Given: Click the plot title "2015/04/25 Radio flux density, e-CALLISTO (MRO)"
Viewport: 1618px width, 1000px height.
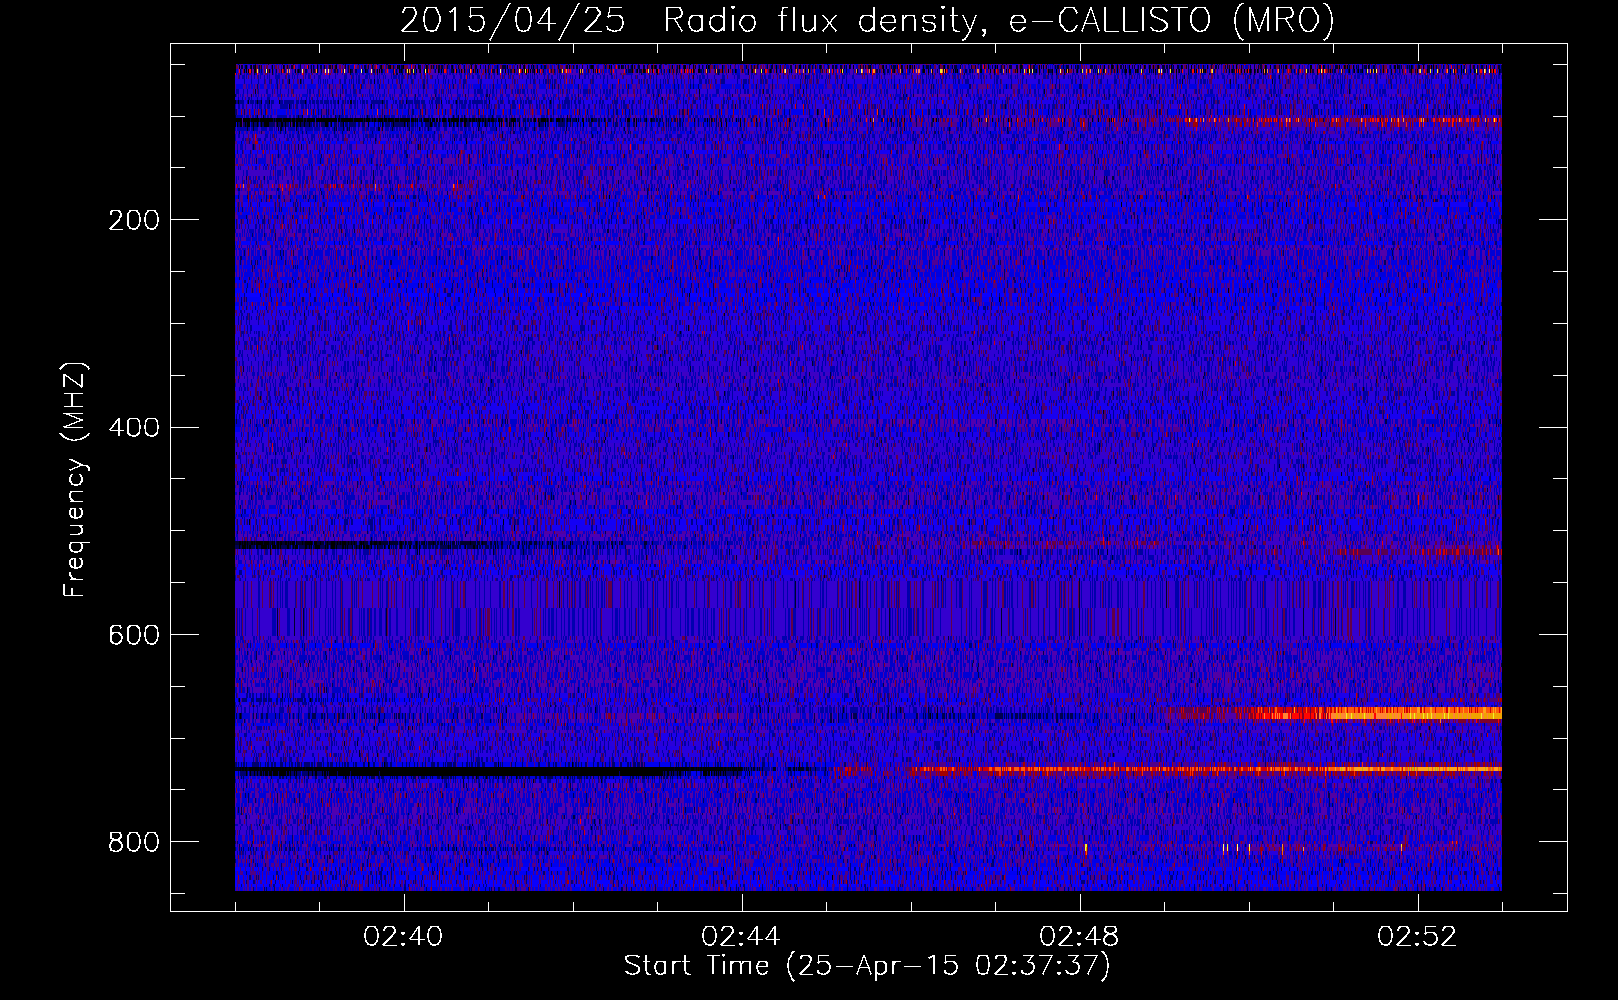Looking at the screenshot, I should [x=867, y=21].
